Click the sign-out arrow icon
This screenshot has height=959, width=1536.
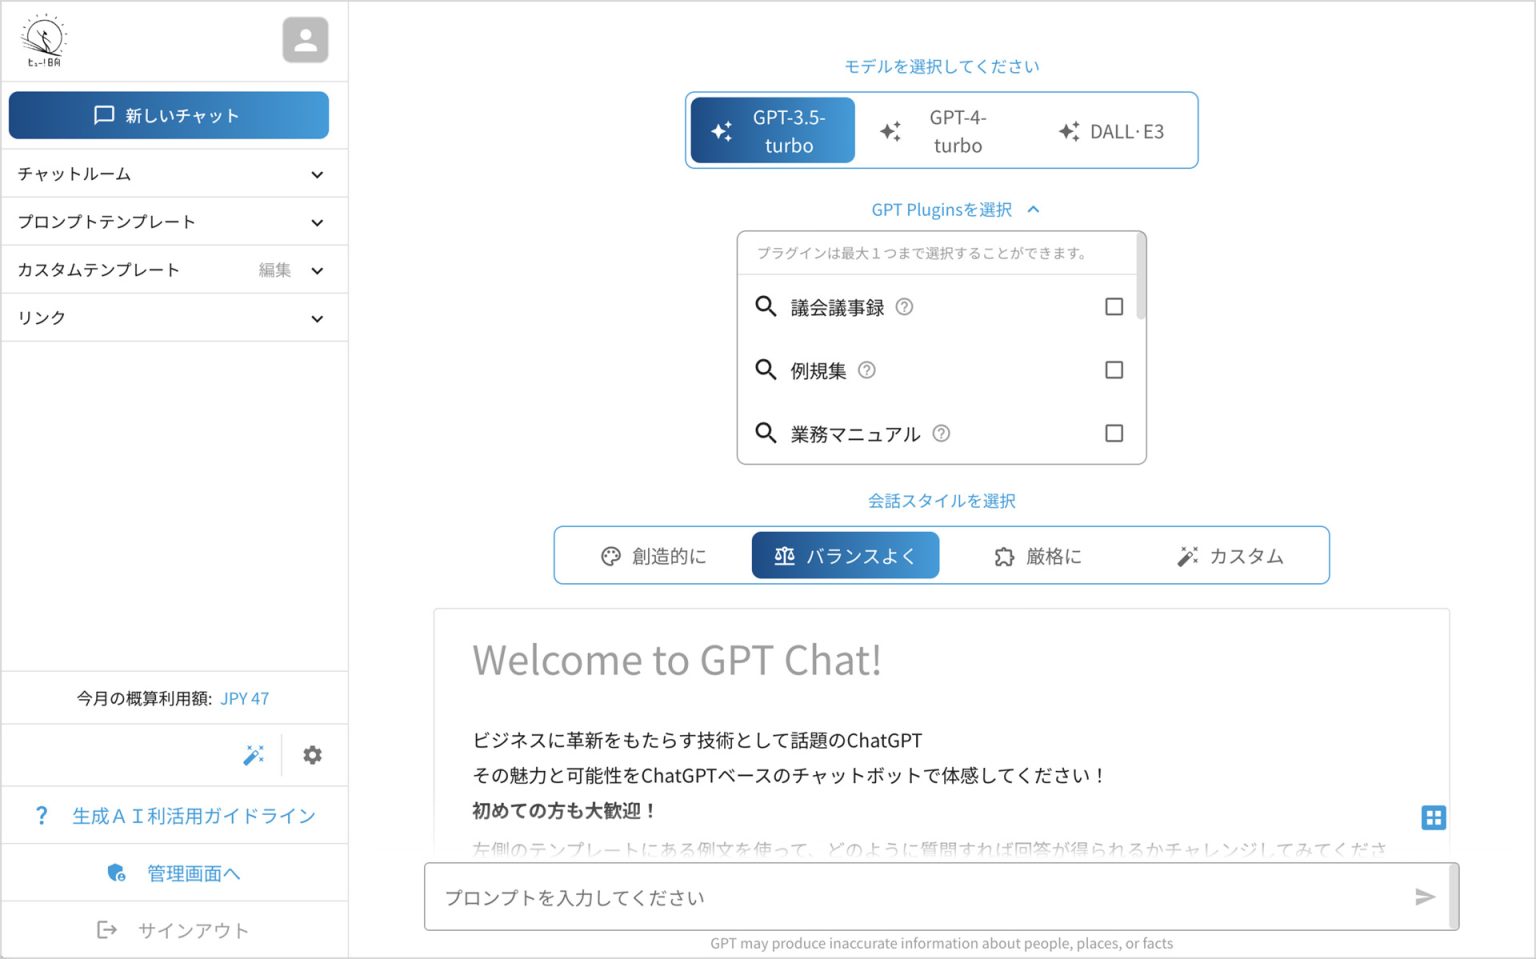tap(107, 930)
